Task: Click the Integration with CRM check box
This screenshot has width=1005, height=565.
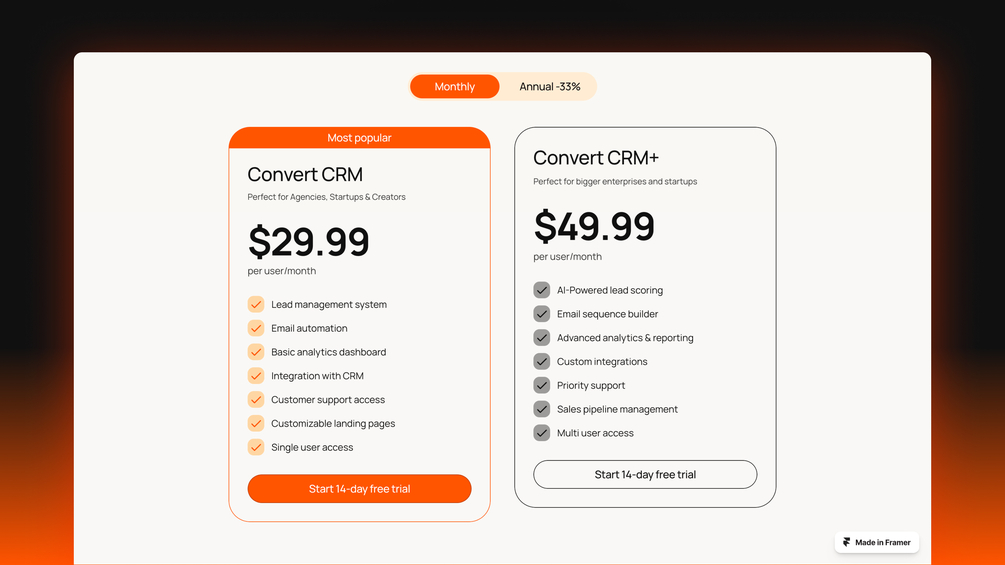Action: [256, 376]
